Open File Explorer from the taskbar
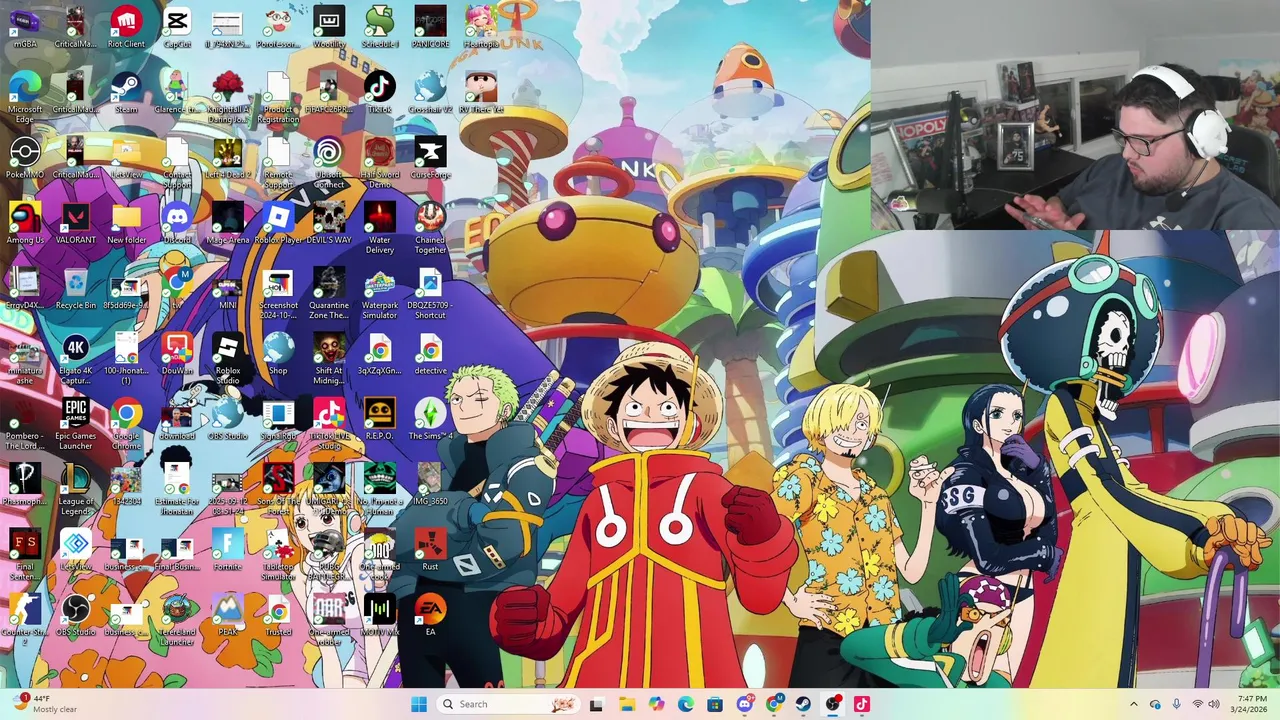 tap(627, 704)
